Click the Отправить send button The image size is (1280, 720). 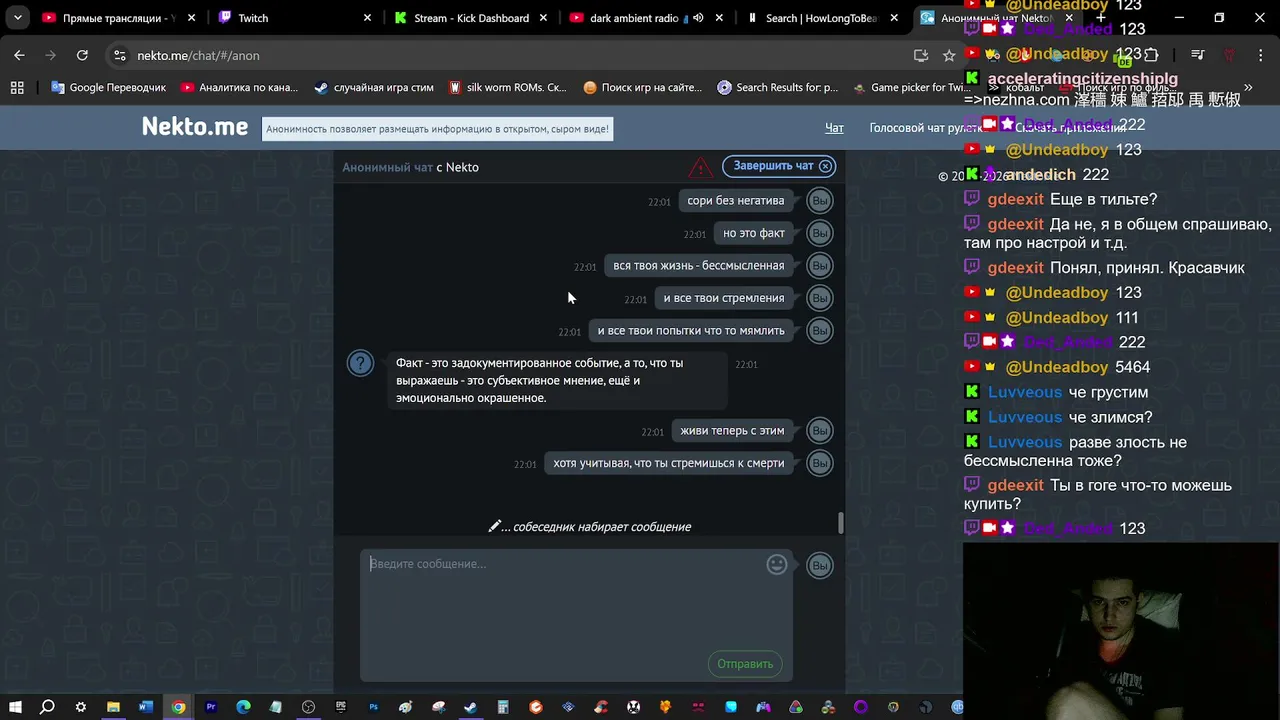[x=745, y=664]
